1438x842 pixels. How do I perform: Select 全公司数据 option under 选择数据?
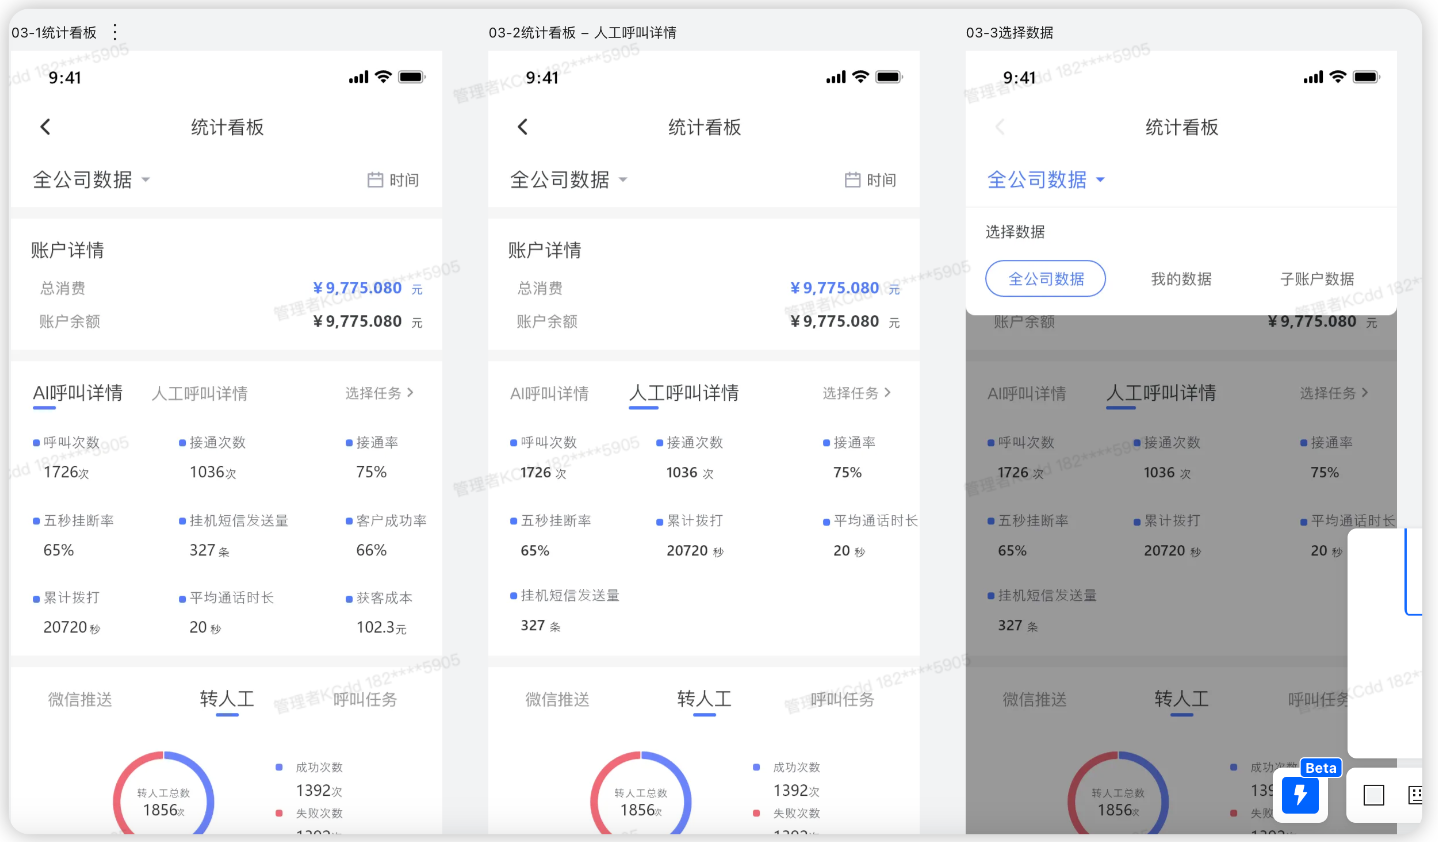(x=1045, y=279)
